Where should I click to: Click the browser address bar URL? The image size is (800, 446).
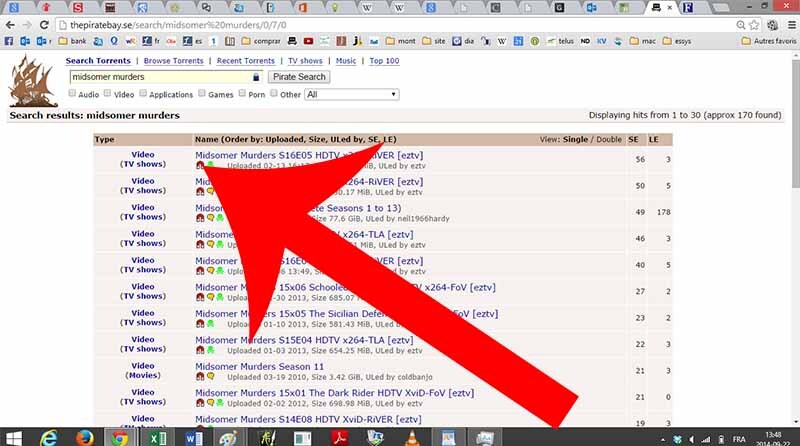[178, 25]
